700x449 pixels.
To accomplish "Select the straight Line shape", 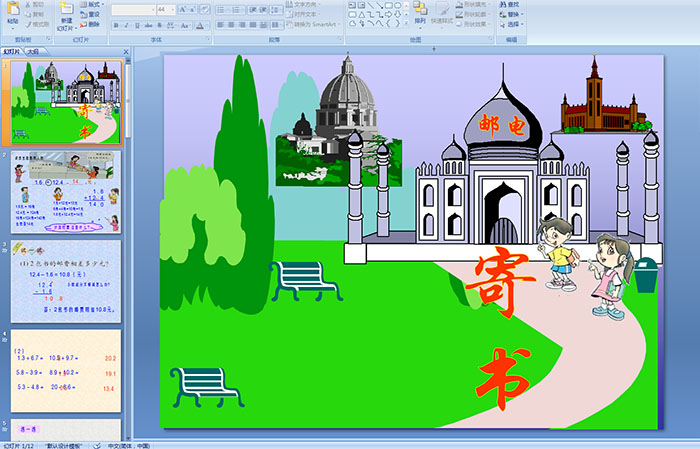I will (371, 5).
